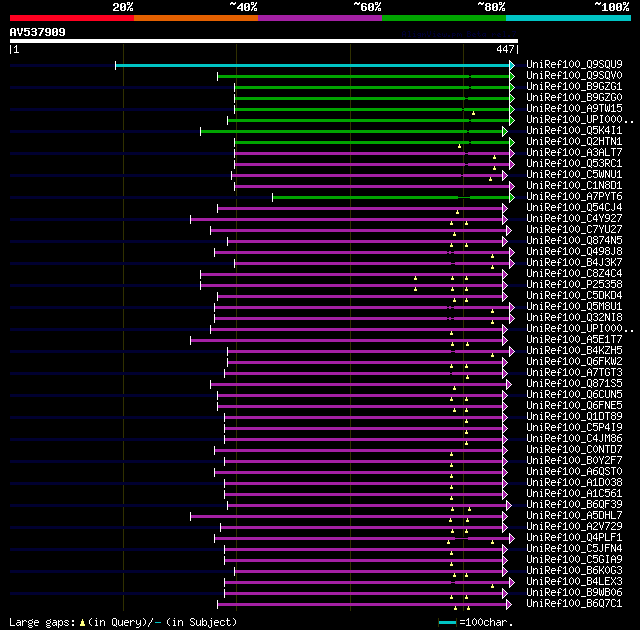Click the UniRef100_B6QF39 label

[x=574, y=505]
